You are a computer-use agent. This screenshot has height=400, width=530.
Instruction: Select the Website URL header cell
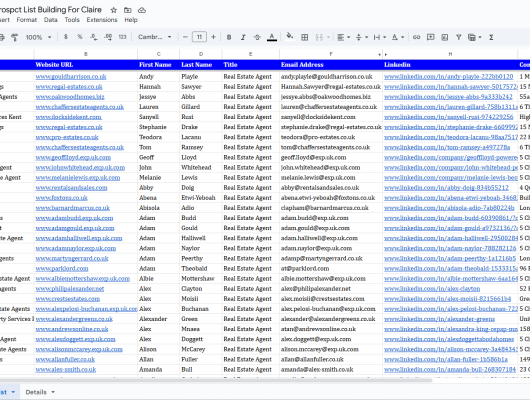click(86, 65)
